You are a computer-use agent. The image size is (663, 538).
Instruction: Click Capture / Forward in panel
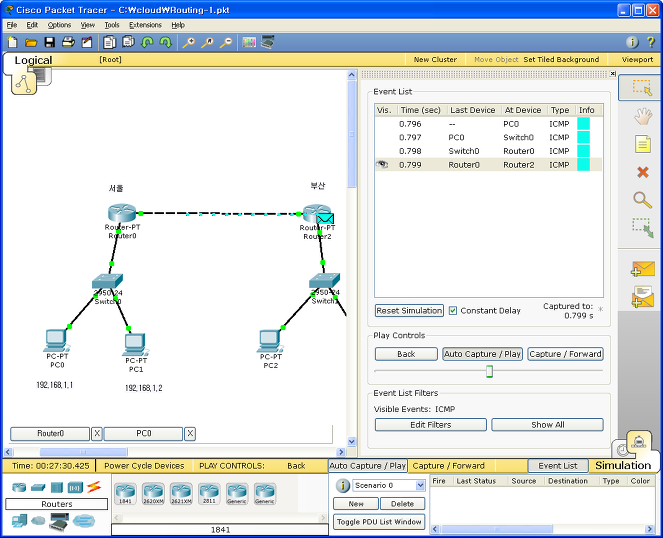565,354
